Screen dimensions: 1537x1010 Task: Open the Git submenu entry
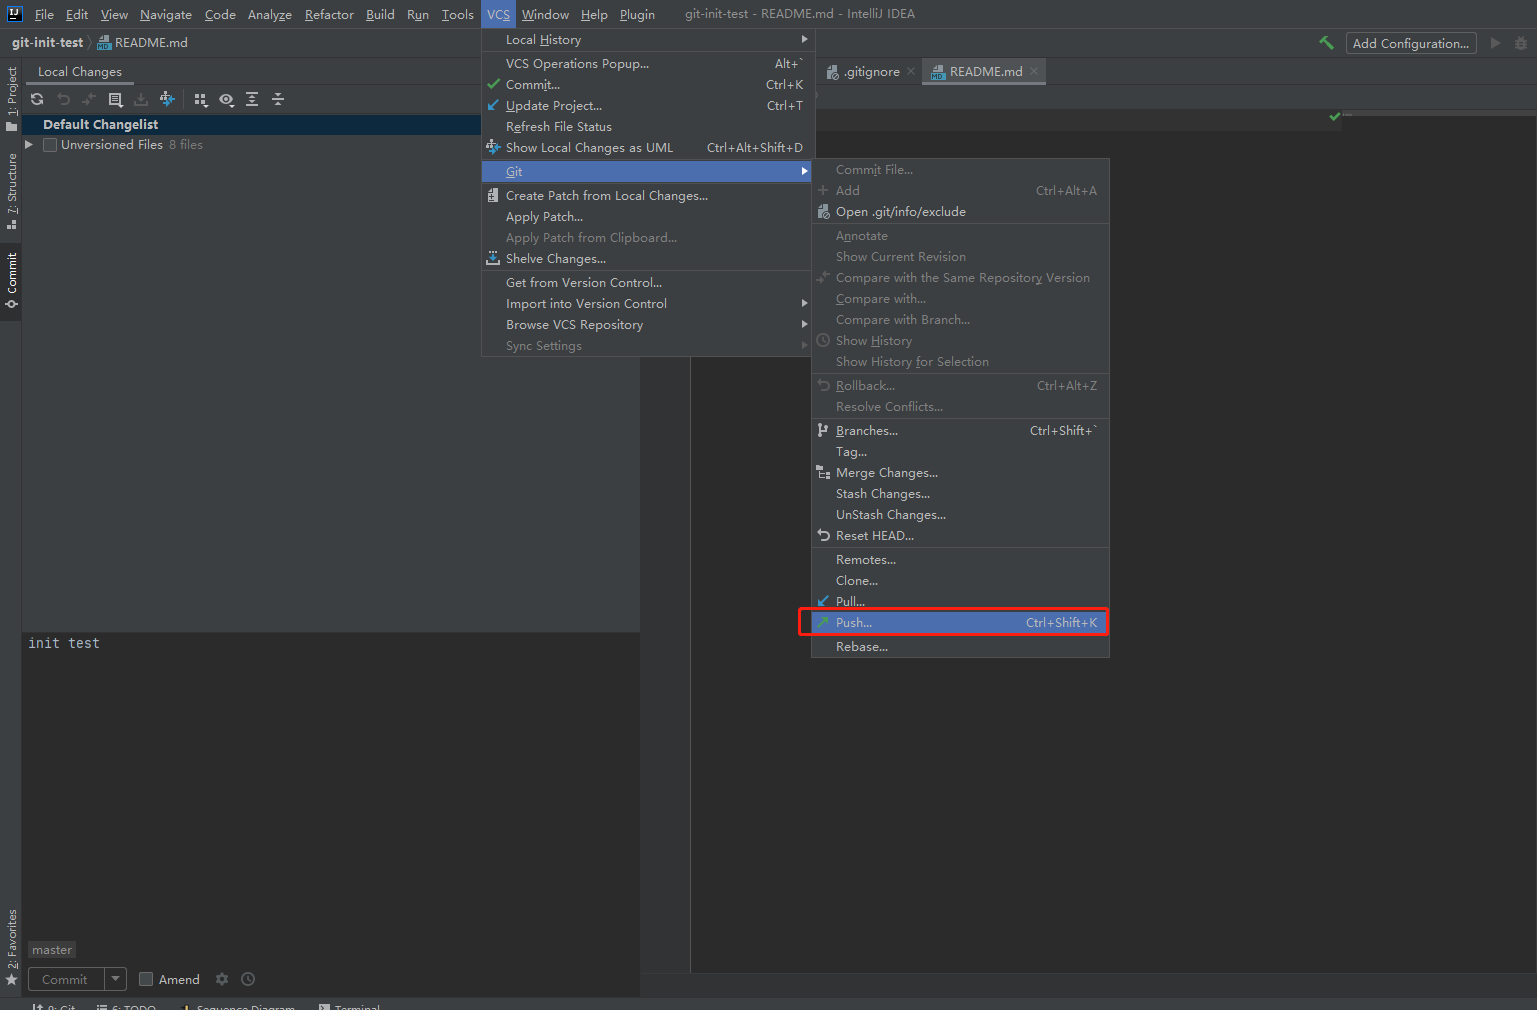(x=646, y=172)
